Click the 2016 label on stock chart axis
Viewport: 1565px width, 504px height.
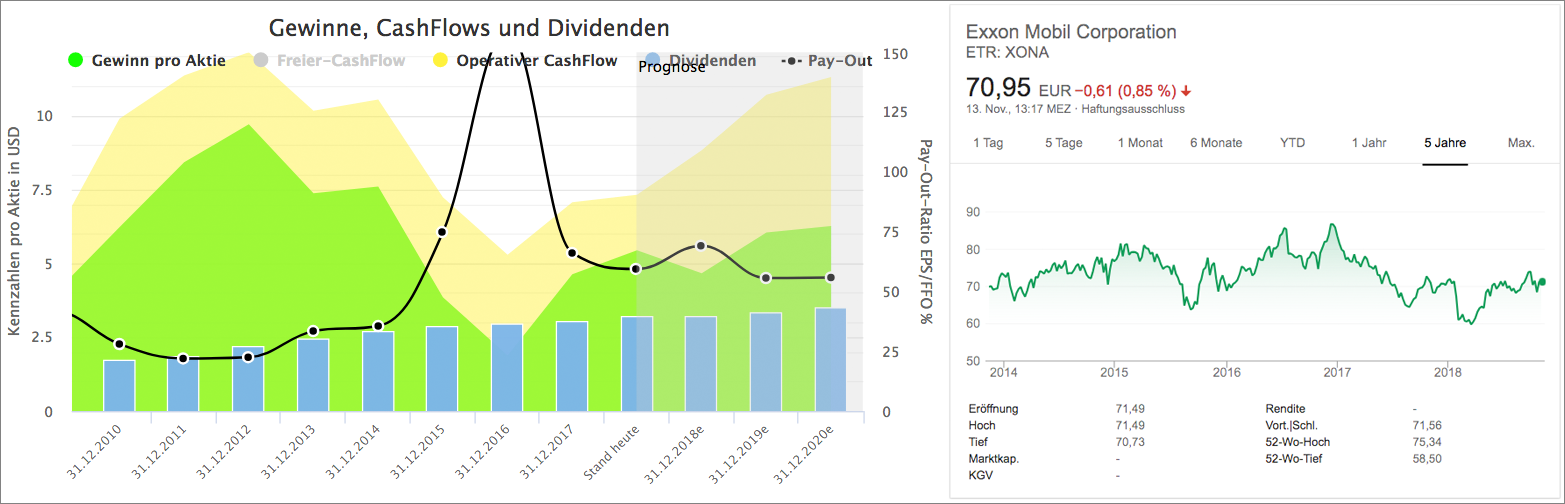(1226, 372)
